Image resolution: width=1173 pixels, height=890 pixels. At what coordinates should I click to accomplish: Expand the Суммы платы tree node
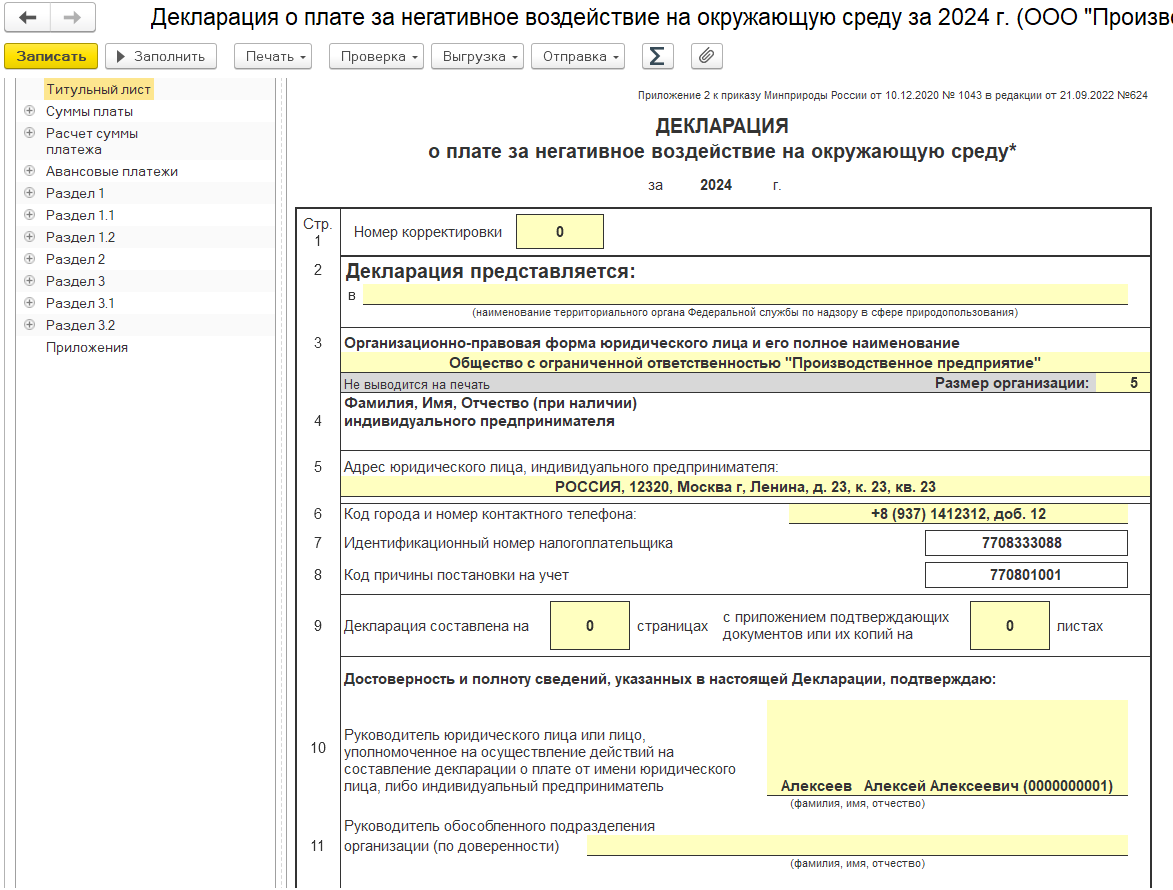(29, 112)
